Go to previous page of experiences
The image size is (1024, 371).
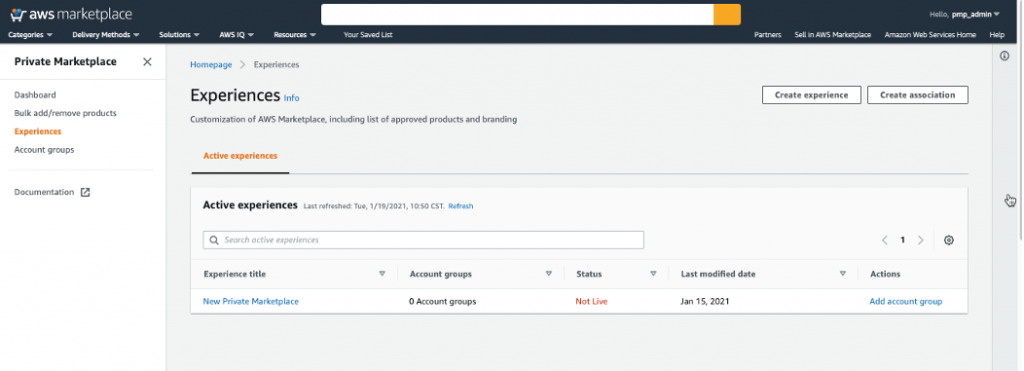coord(885,240)
